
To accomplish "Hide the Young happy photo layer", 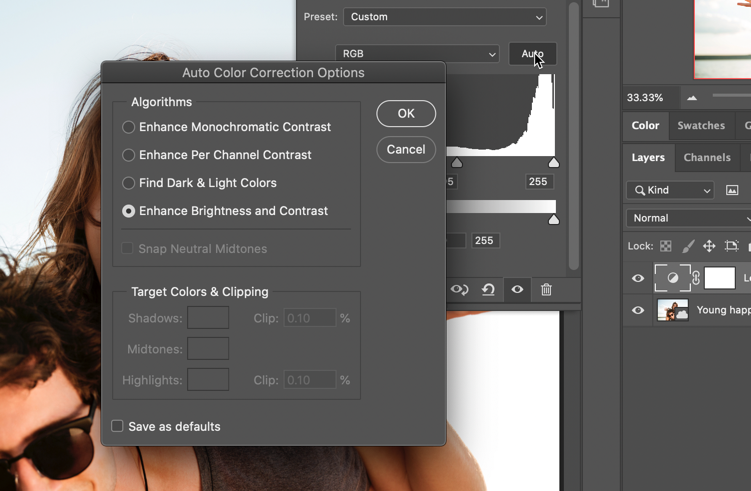I will click(638, 310).
